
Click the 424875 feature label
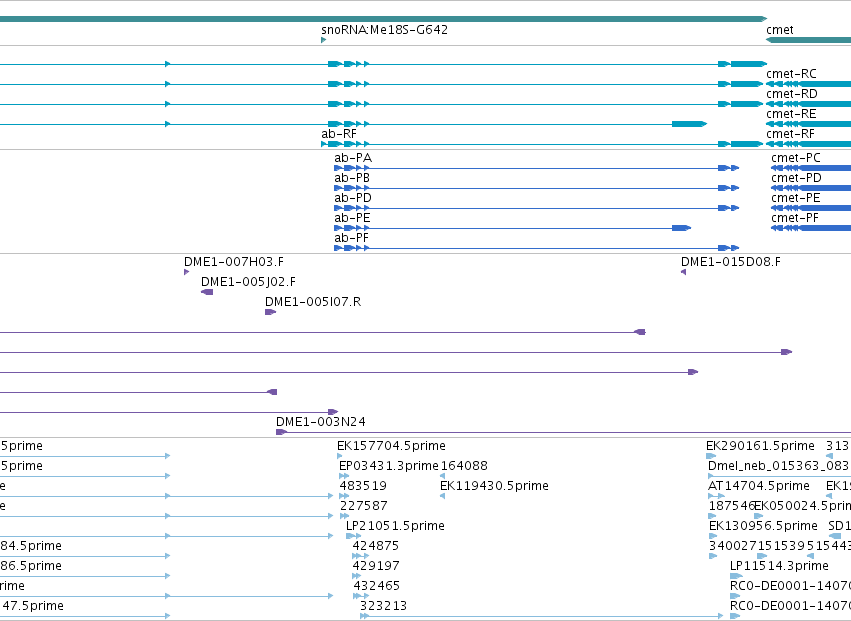[376, 546]
